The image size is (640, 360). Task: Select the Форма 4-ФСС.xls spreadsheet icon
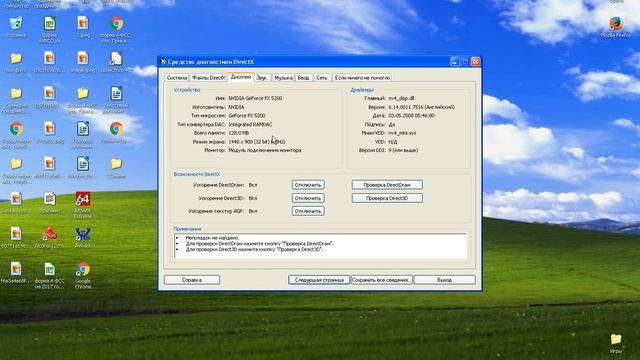(50, 23)
